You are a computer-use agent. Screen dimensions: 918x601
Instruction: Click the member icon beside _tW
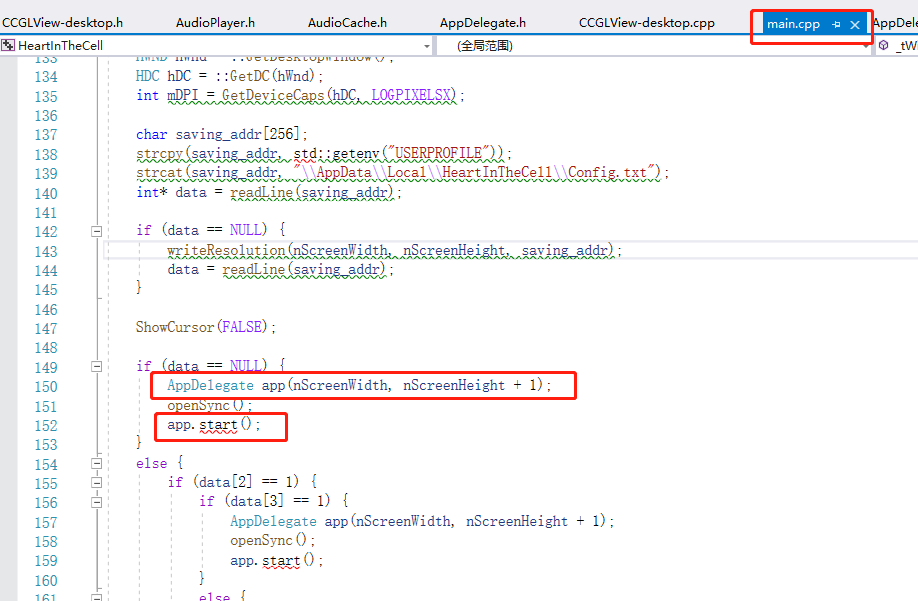(x=883, y=46)
